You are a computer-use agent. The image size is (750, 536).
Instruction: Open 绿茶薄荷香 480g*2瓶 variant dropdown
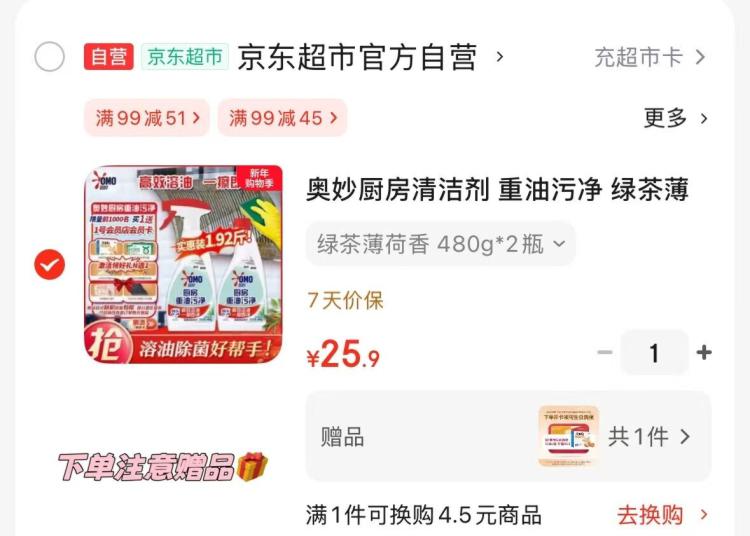pyautogui.click(x=441, y=244)
